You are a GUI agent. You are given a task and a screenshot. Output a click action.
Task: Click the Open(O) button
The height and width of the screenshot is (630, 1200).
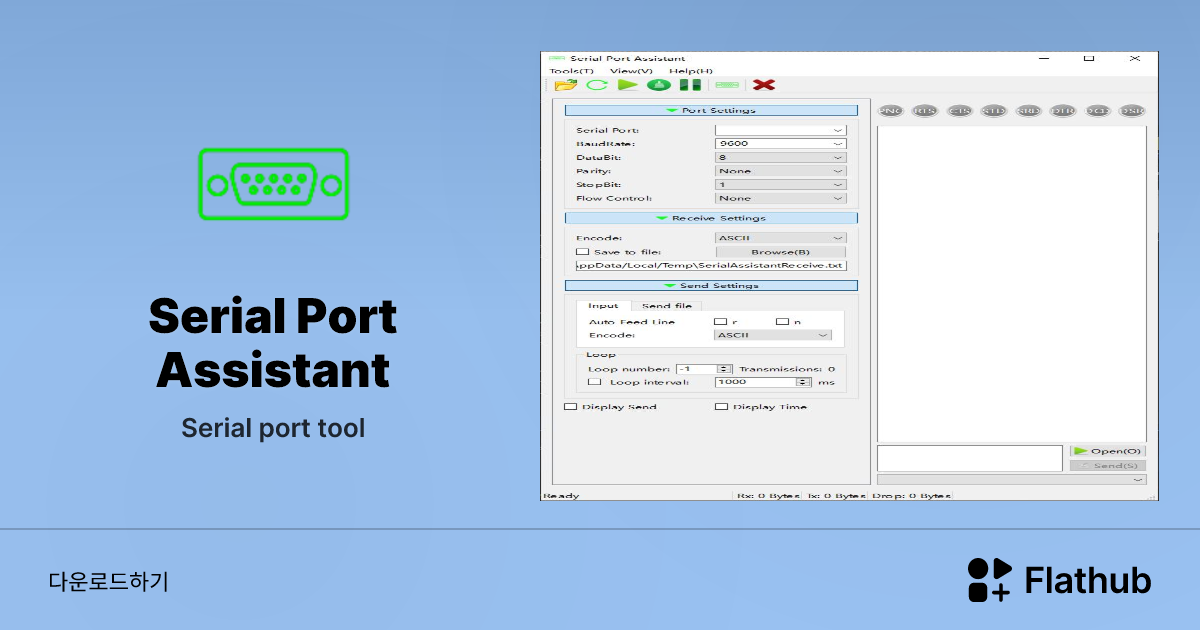(1106, 450)
